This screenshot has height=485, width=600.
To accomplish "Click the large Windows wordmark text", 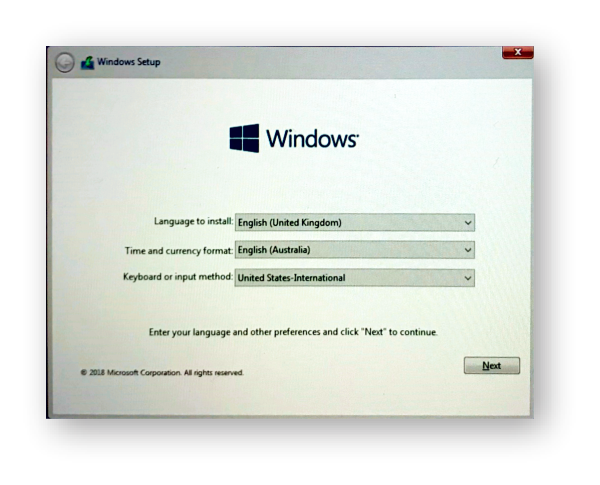I will pyautogui.click(x=311, y=138).
